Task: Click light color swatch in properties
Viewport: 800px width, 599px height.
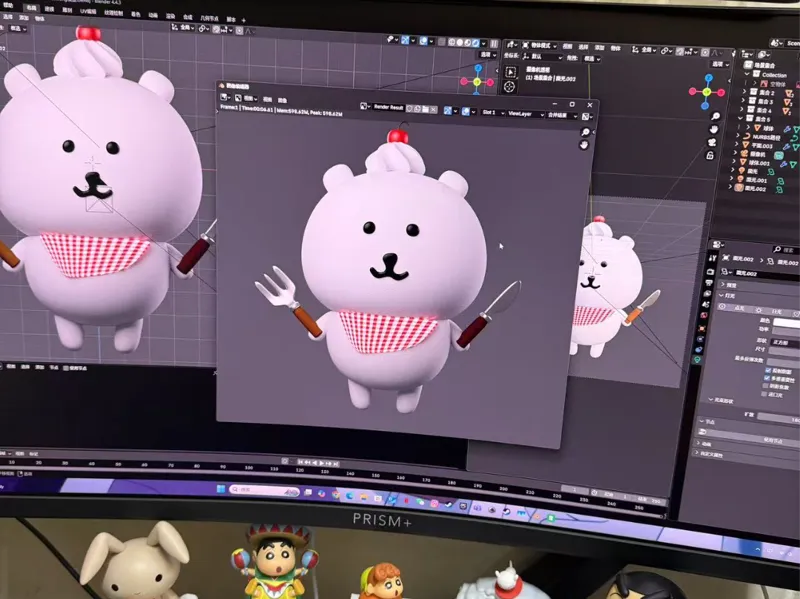Action: pos(786,322)
